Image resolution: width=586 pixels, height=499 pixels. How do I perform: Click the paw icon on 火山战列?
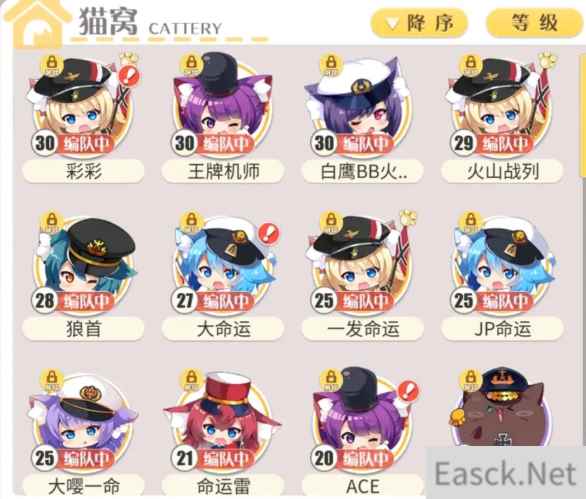coord(547,60)
